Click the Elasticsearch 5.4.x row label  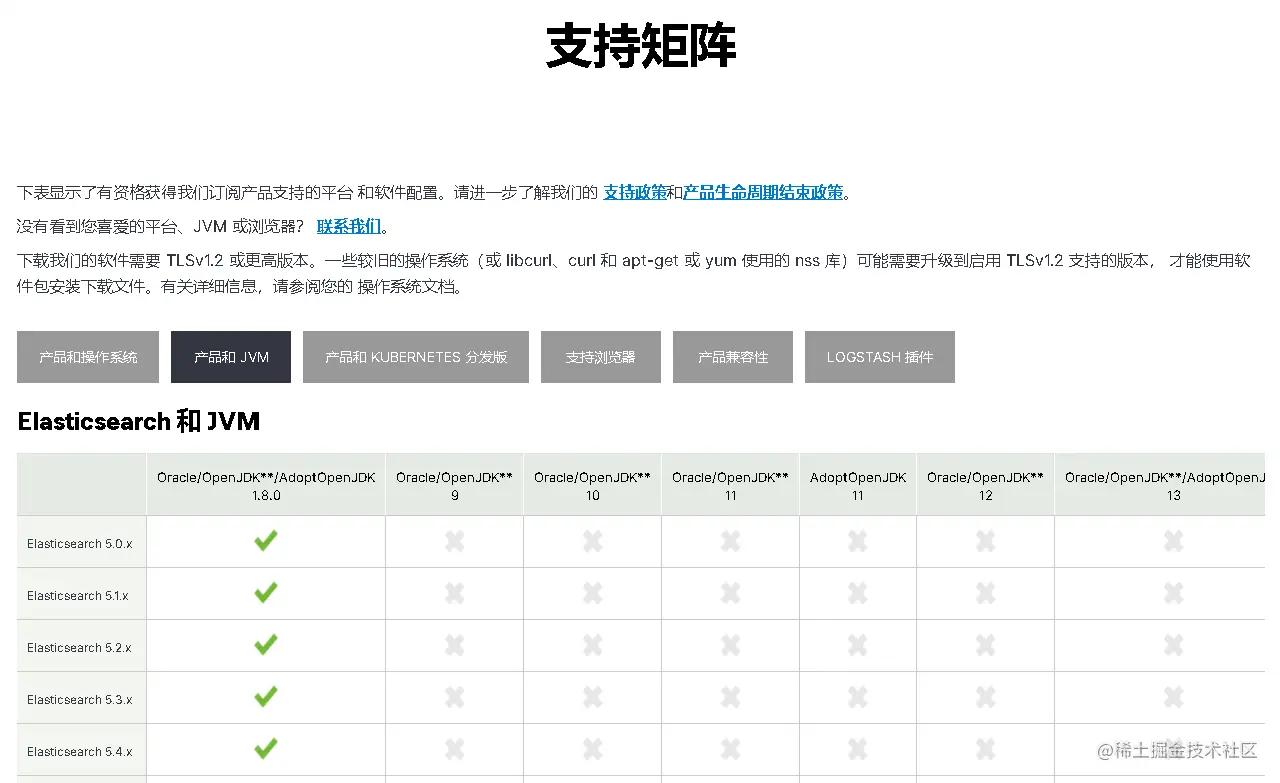coord(80,752)
